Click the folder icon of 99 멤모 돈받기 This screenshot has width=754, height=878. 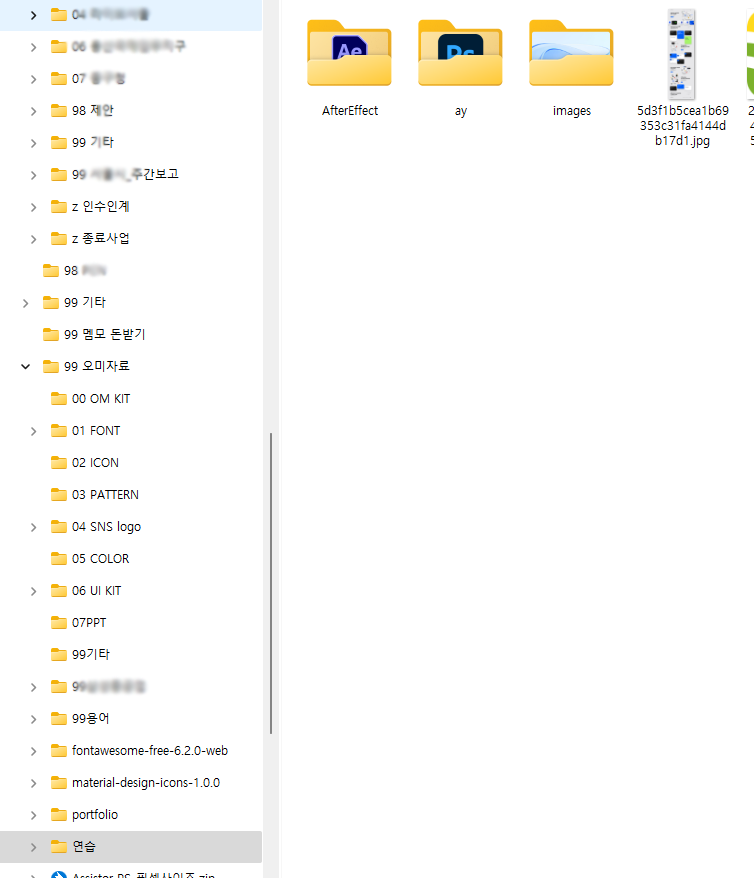pos(51,334)
